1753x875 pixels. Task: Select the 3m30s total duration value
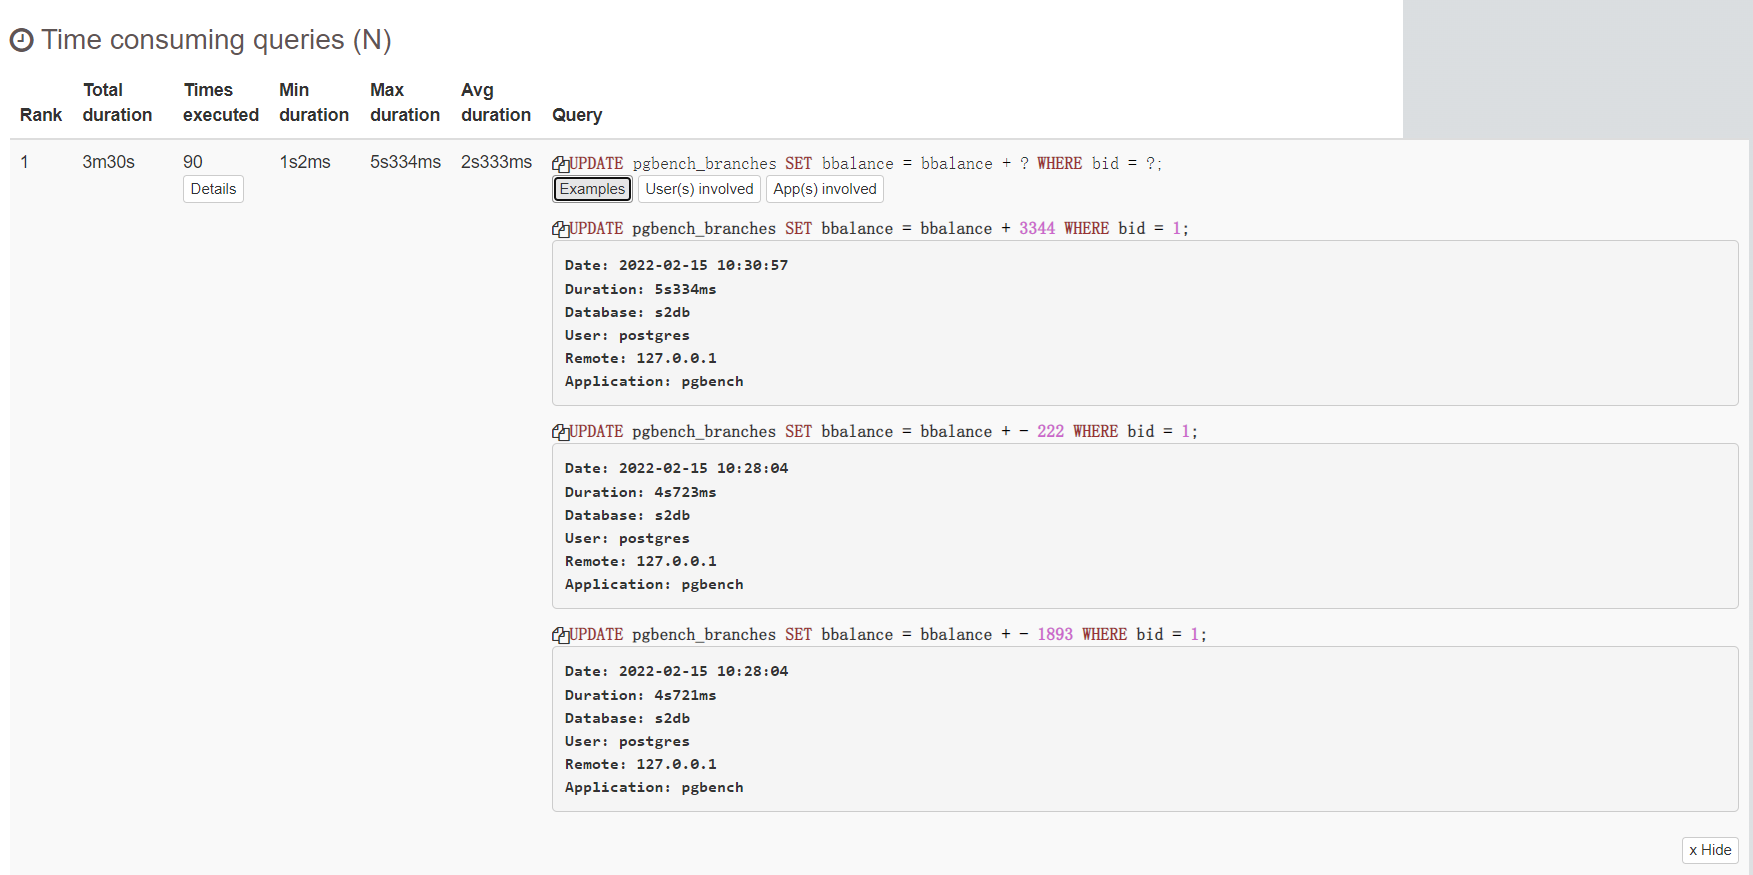[108, 162]
